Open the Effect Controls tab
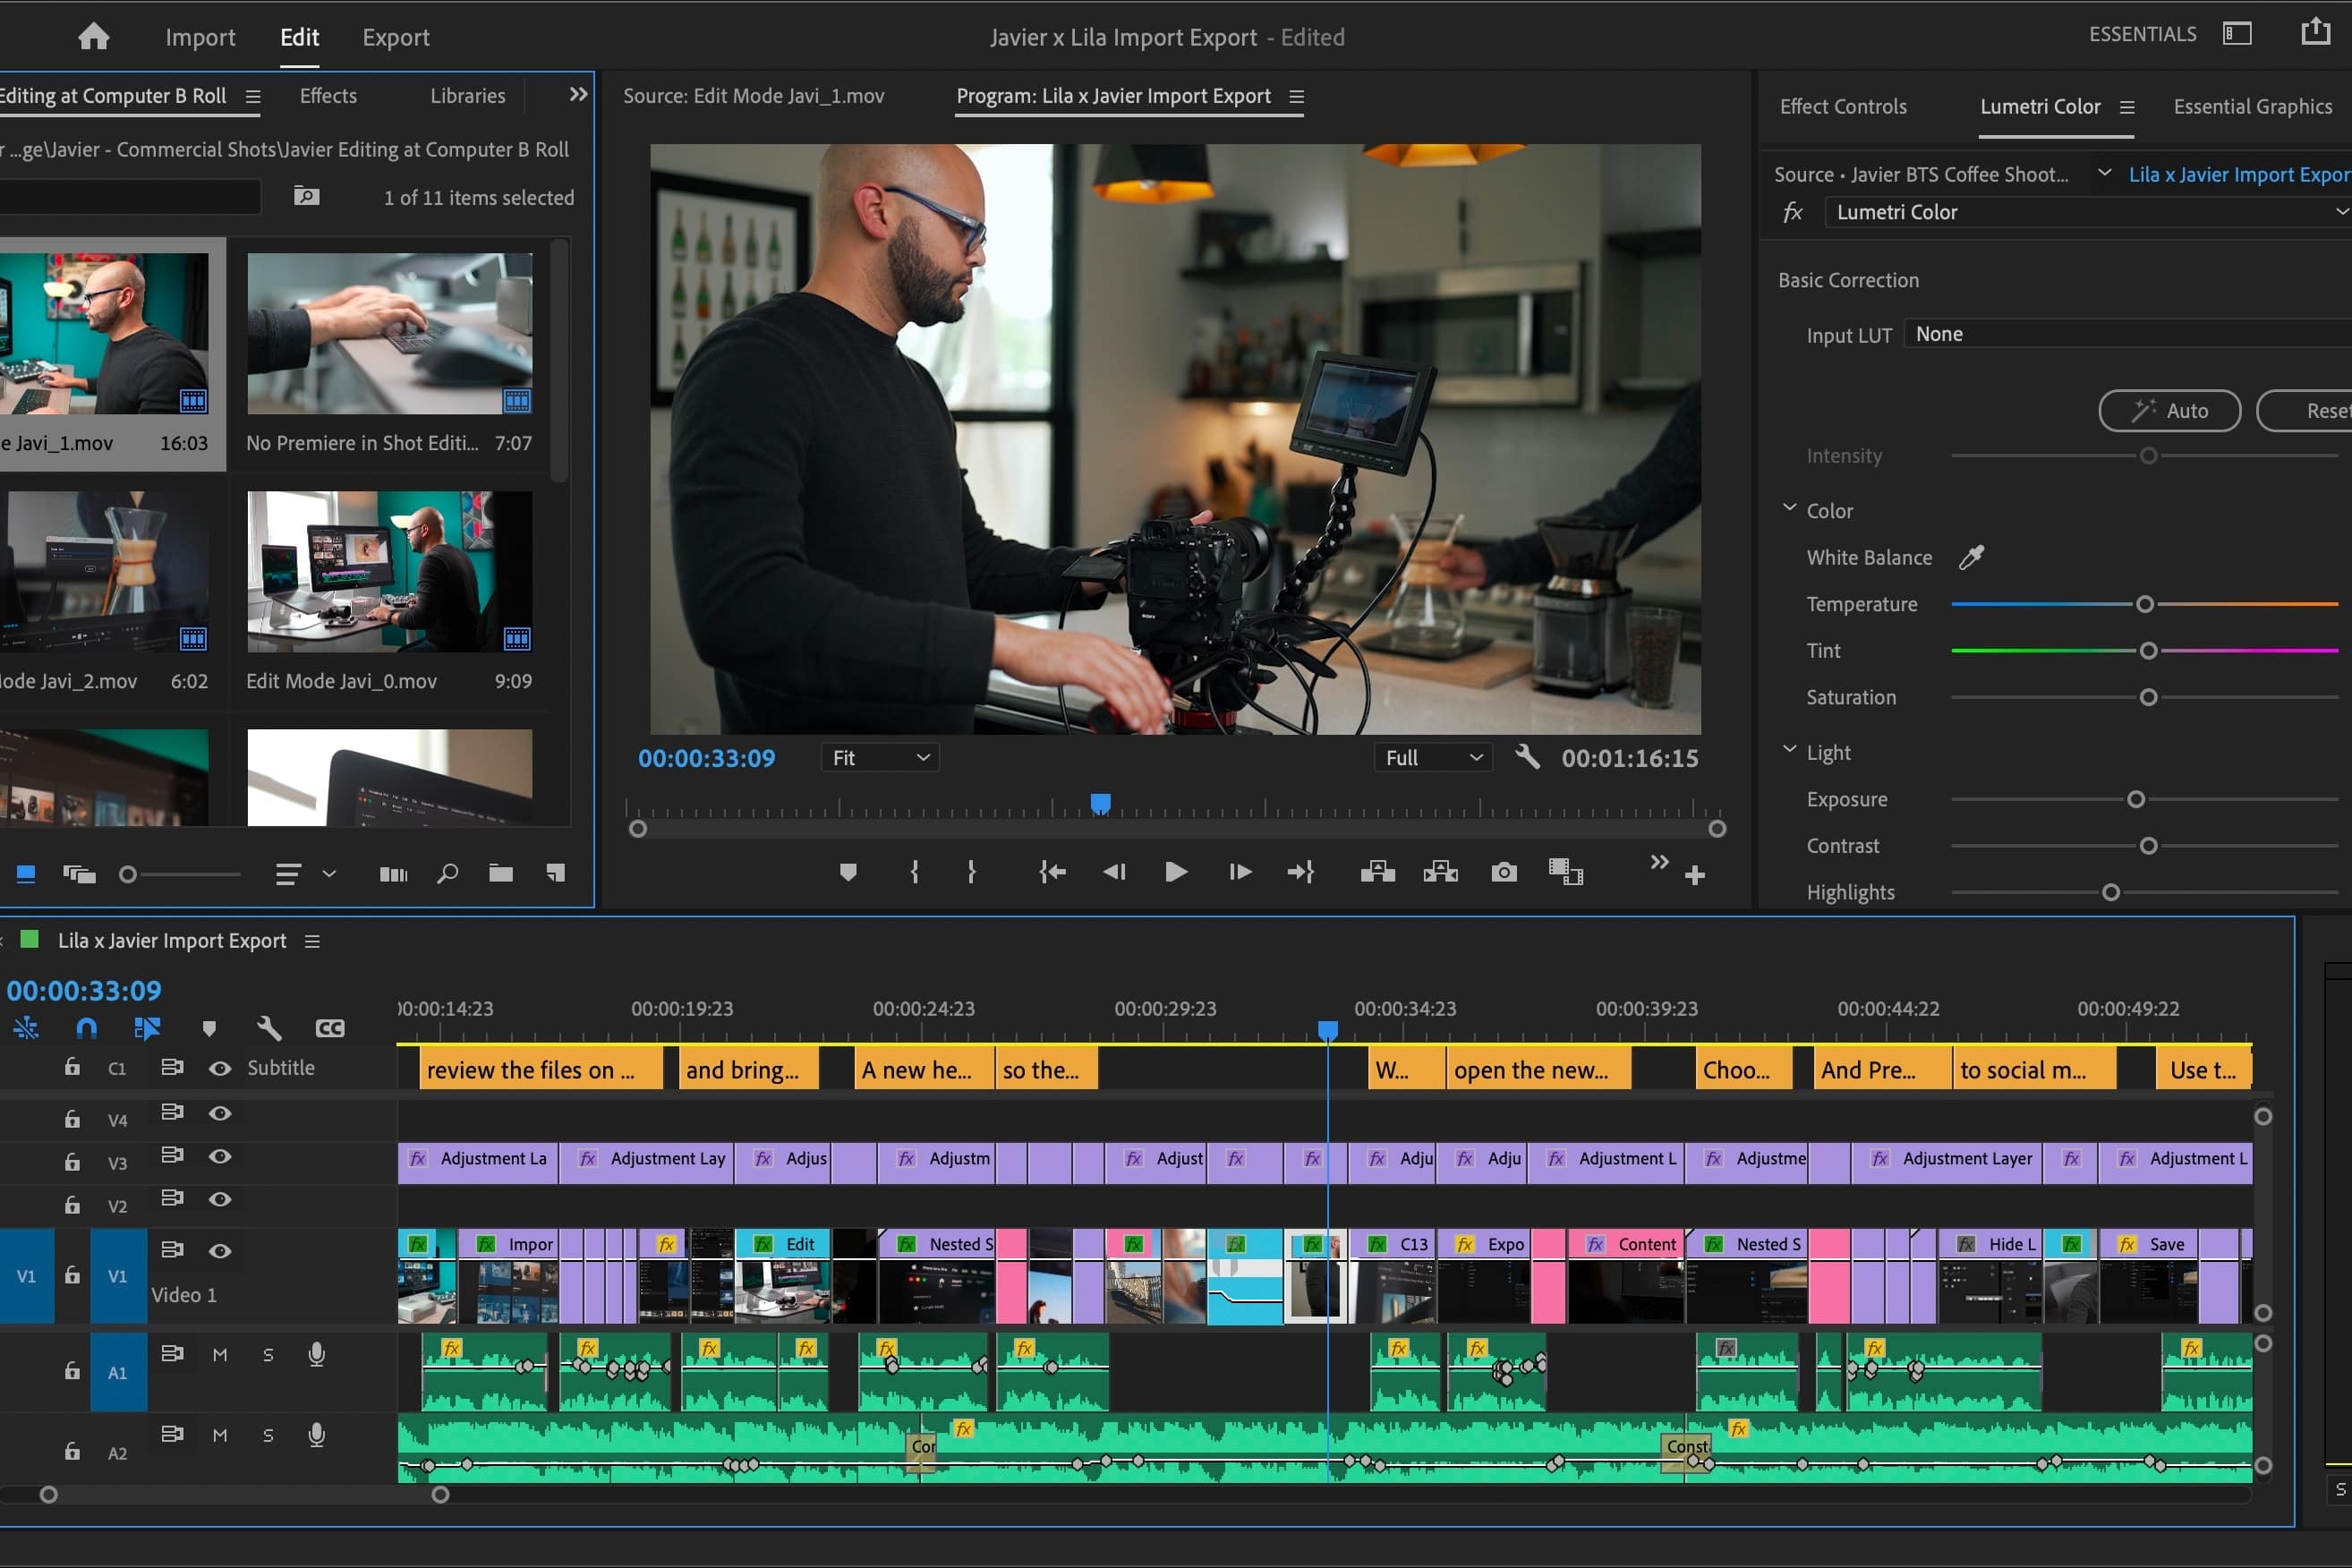This screenshot has height=1568, width=2352. point(1842,106)
